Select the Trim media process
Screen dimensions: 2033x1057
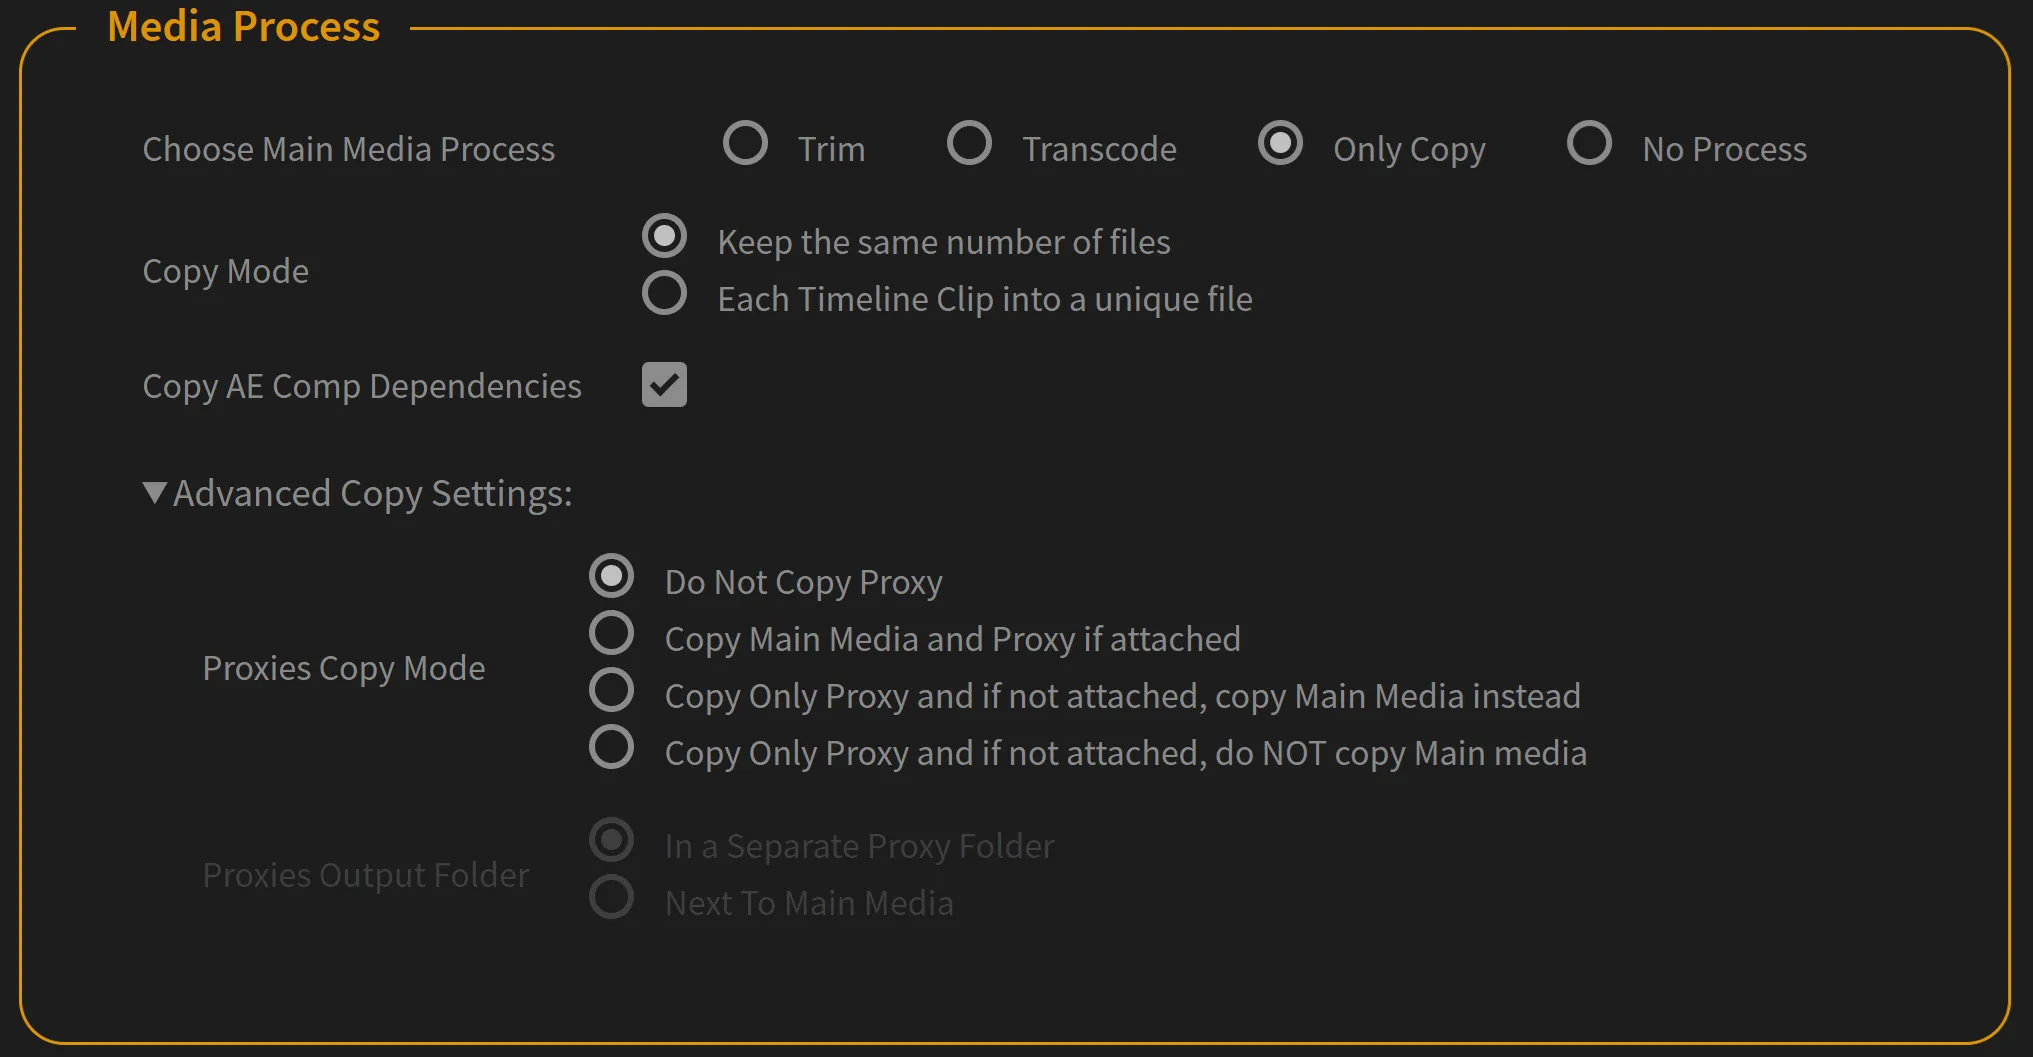(745, 145)
